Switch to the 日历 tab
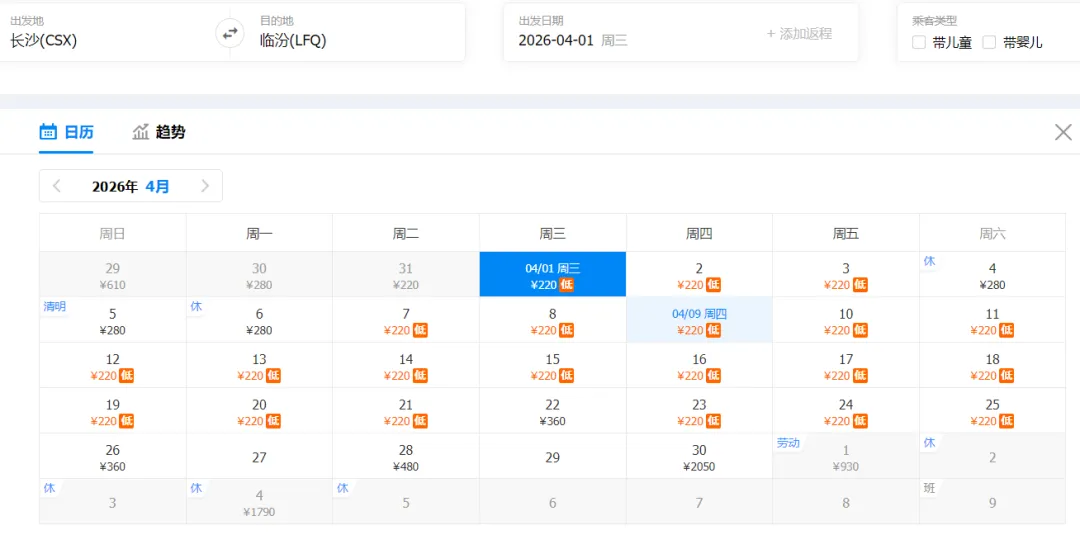This screenshot has height=535, width=1080. (66, 132)
